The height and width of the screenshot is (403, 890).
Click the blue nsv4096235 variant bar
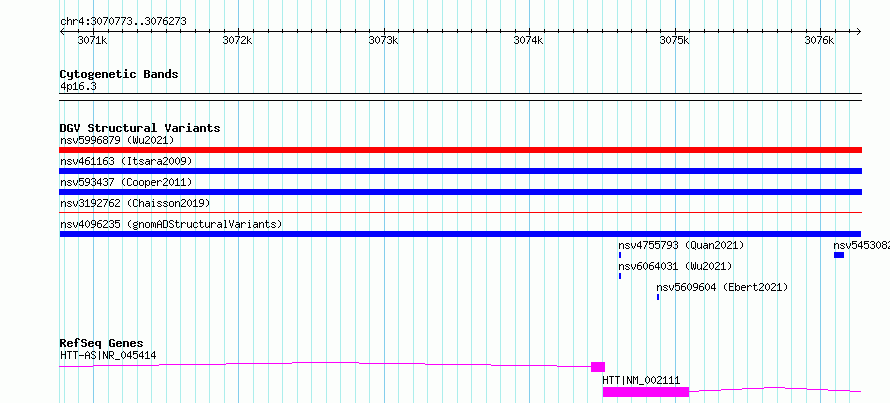[460, 234]
